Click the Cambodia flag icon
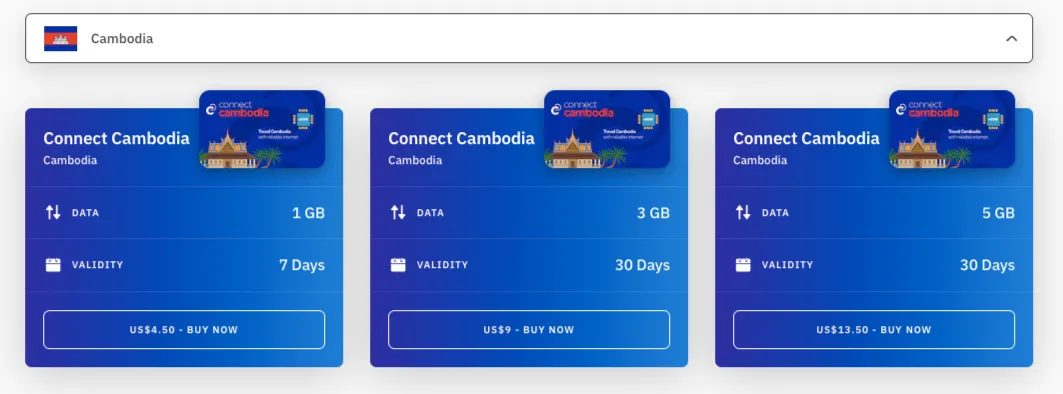The image size is (1063, 394). (60, 39)
